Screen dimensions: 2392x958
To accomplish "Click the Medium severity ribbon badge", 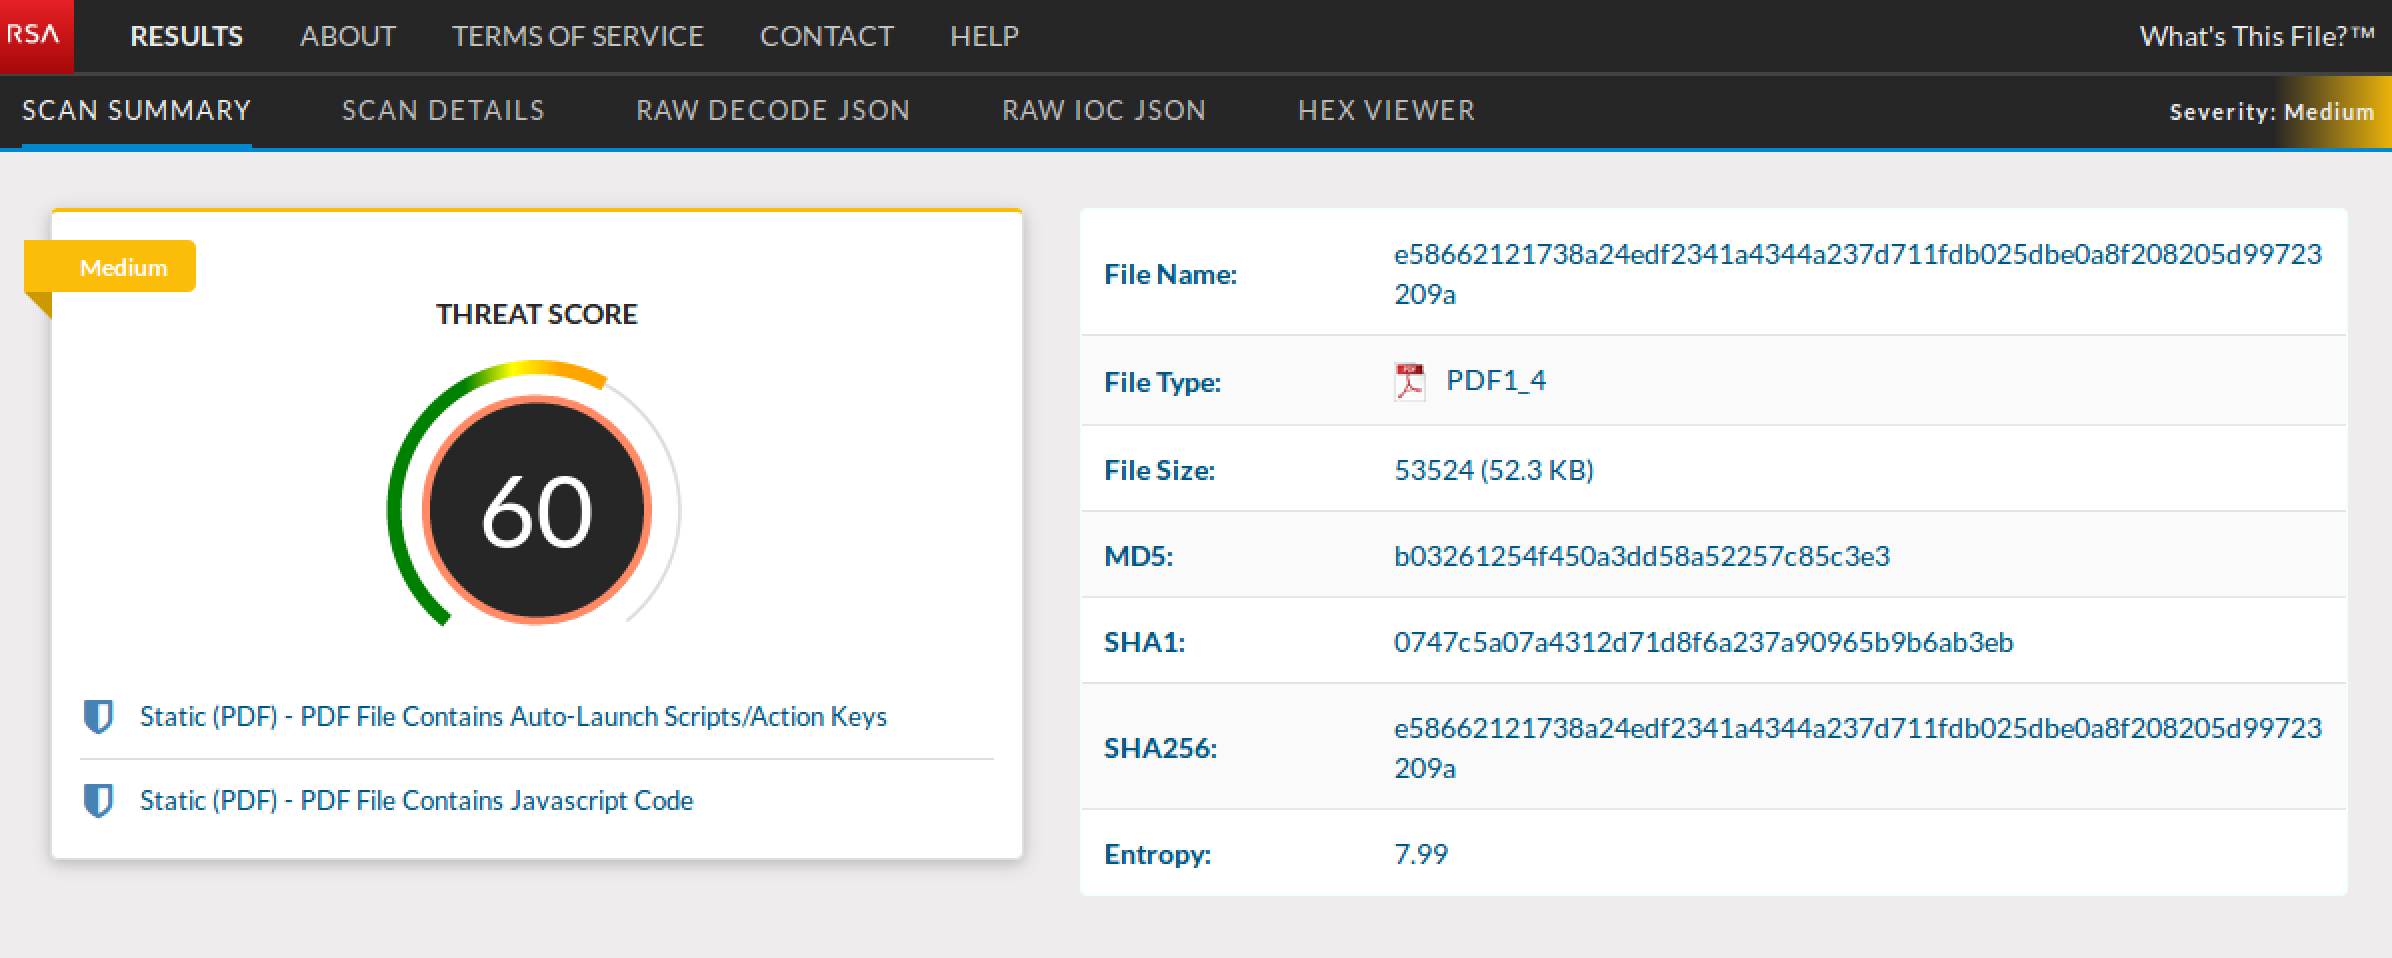I will pos(122,267).
